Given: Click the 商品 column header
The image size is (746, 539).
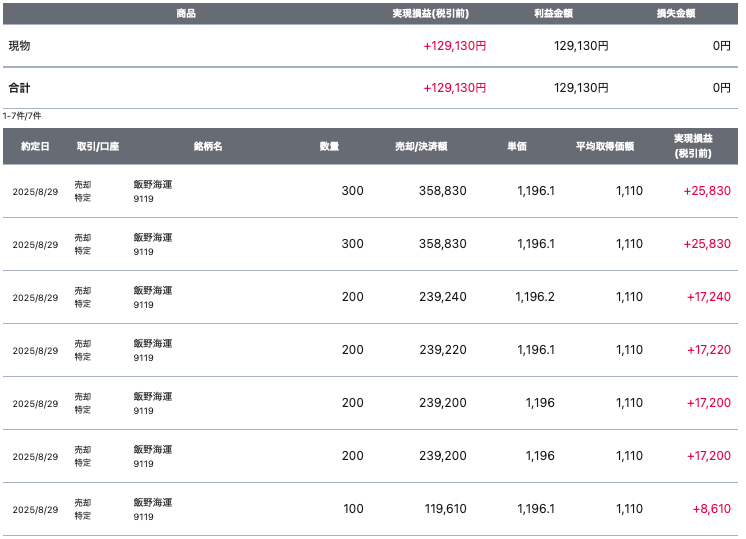Looking at the screenshot, I should pos(185,14).
